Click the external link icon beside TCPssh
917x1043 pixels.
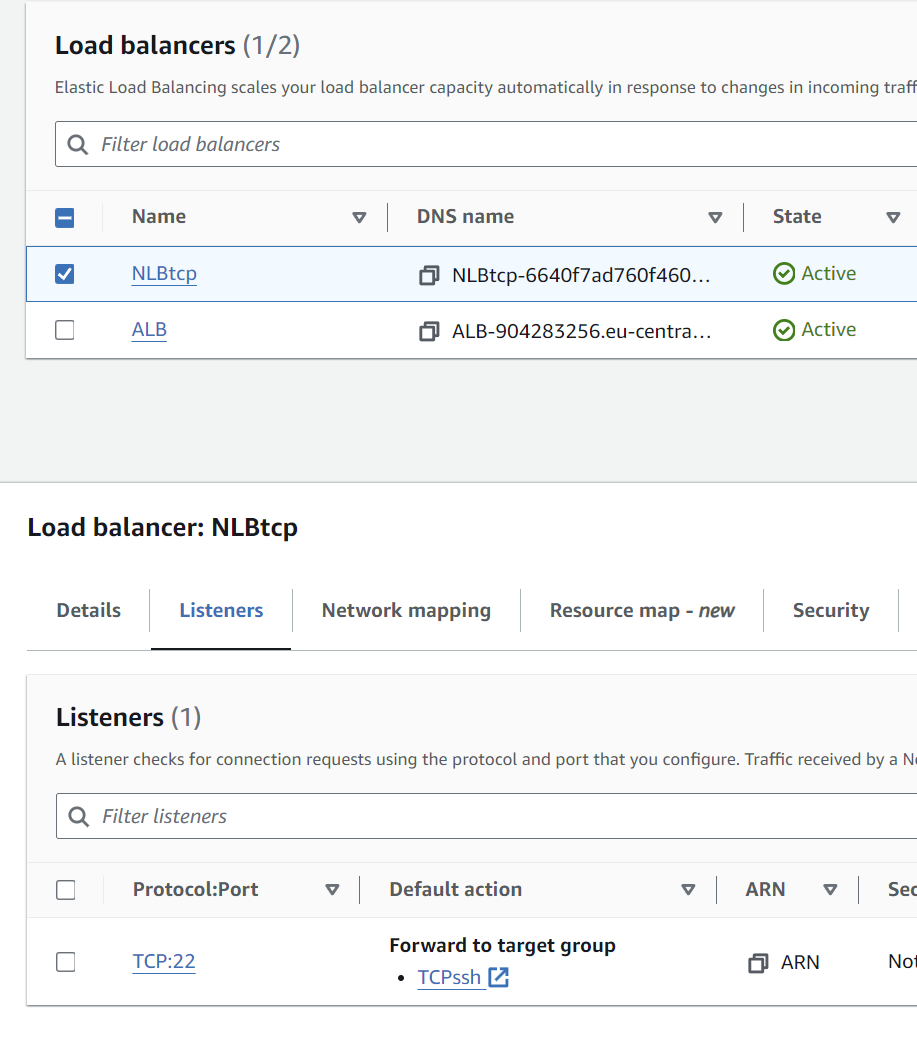[498, 978]
